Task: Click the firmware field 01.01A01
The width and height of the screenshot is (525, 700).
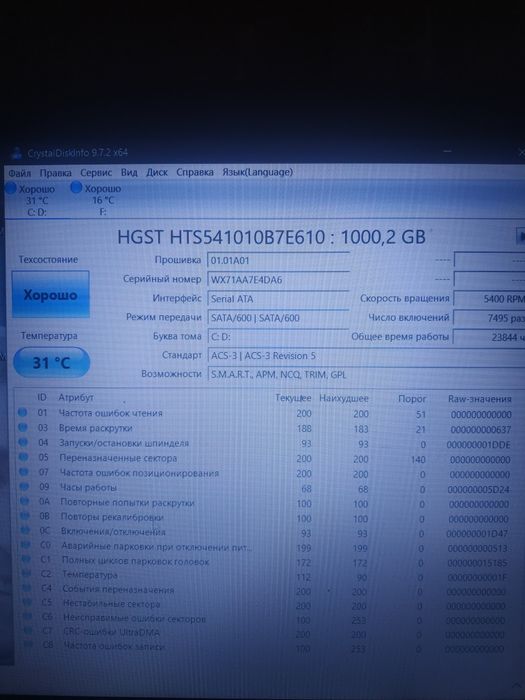Action: click(278, 261)
